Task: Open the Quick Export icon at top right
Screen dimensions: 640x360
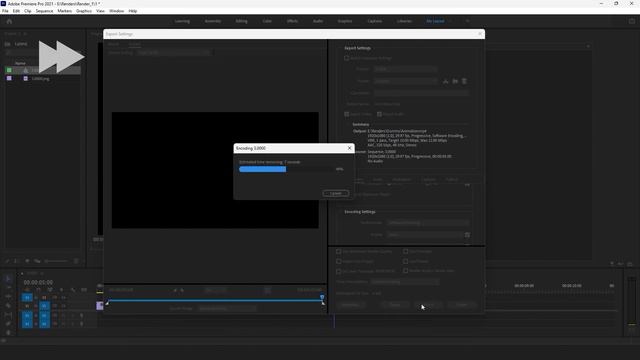Action: [631, 21]
